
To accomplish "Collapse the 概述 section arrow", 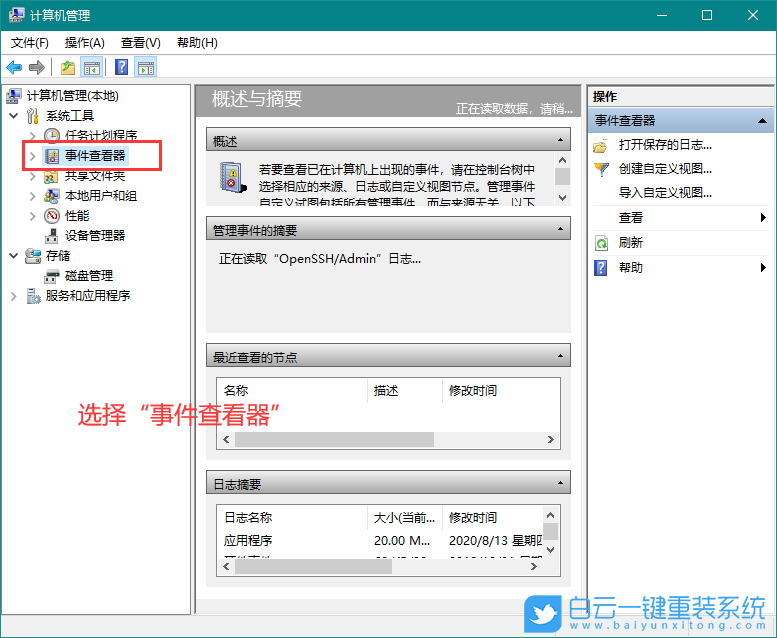I will coord(560,140).
